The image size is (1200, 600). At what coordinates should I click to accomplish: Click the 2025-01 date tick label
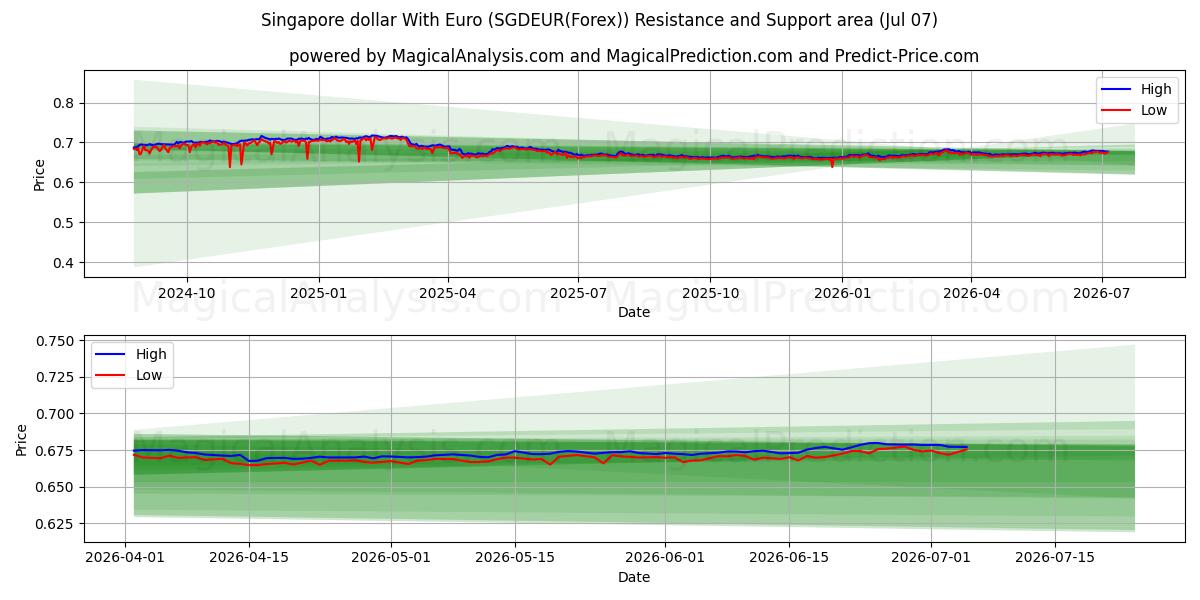(319, 293)
